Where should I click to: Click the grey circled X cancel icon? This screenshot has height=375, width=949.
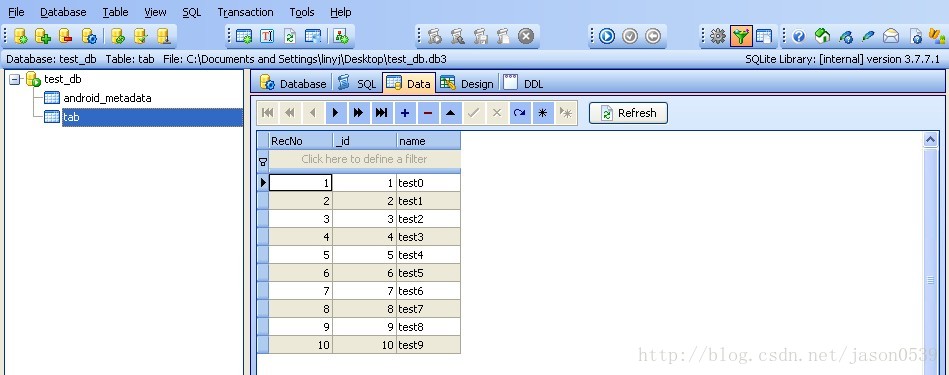click(527, 36)
